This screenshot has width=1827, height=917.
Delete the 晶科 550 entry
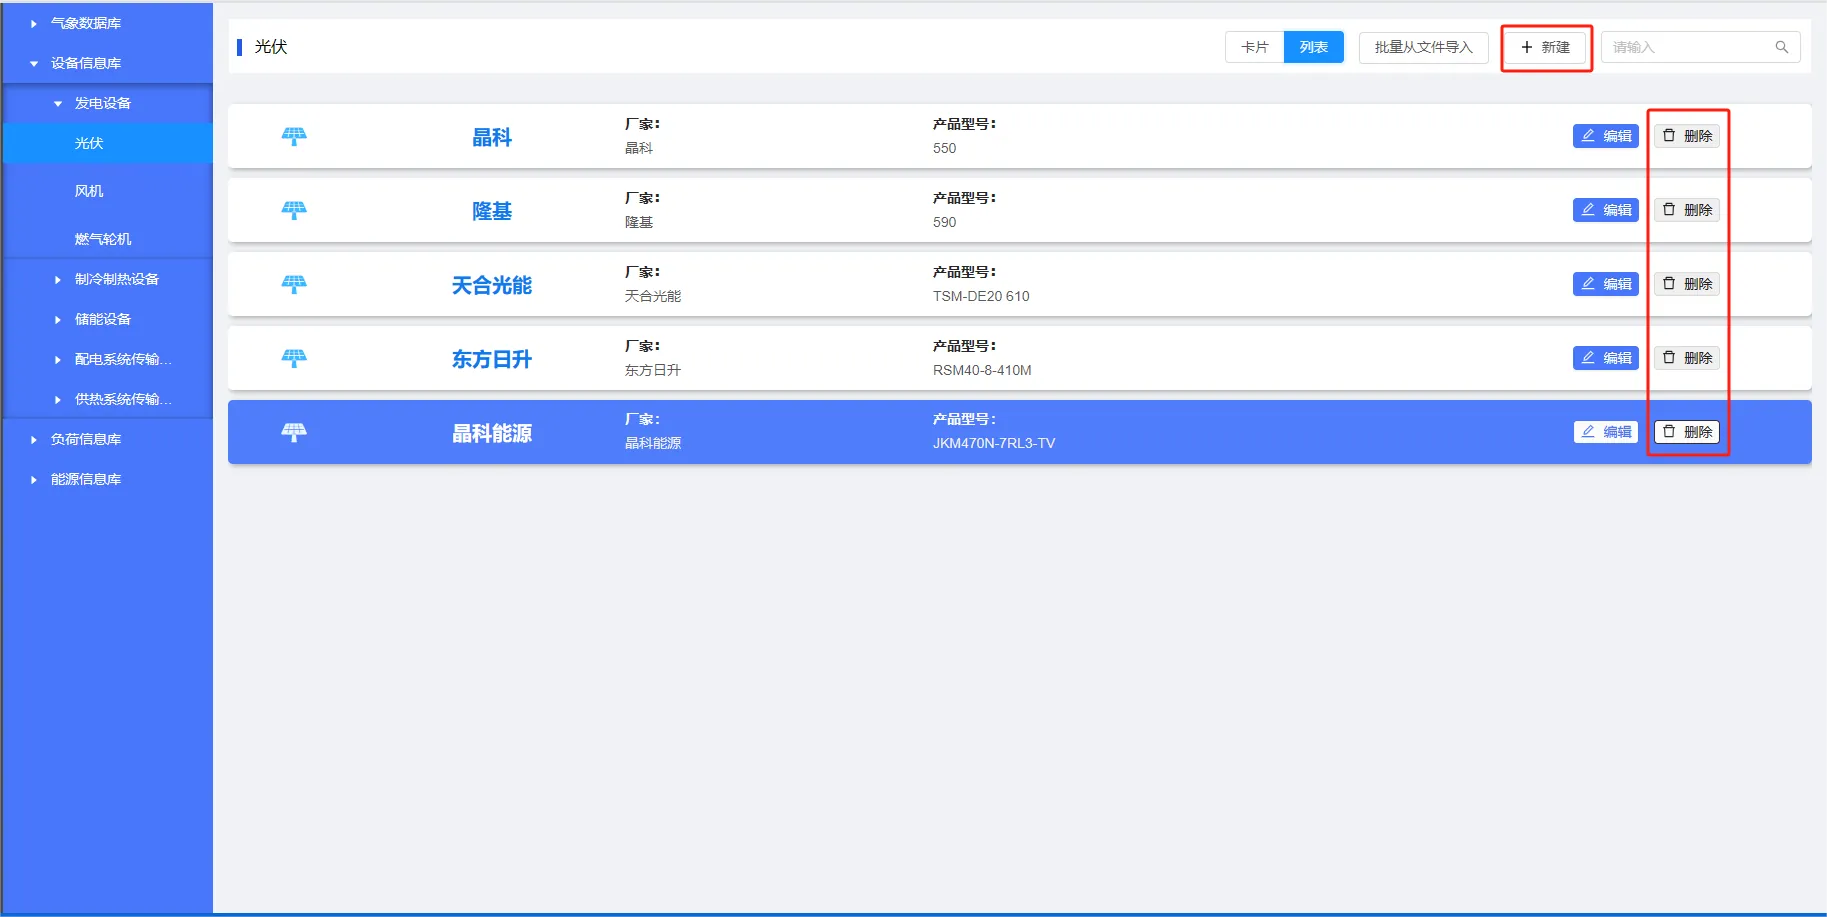pyautogui.click(x=1686, y=136)
